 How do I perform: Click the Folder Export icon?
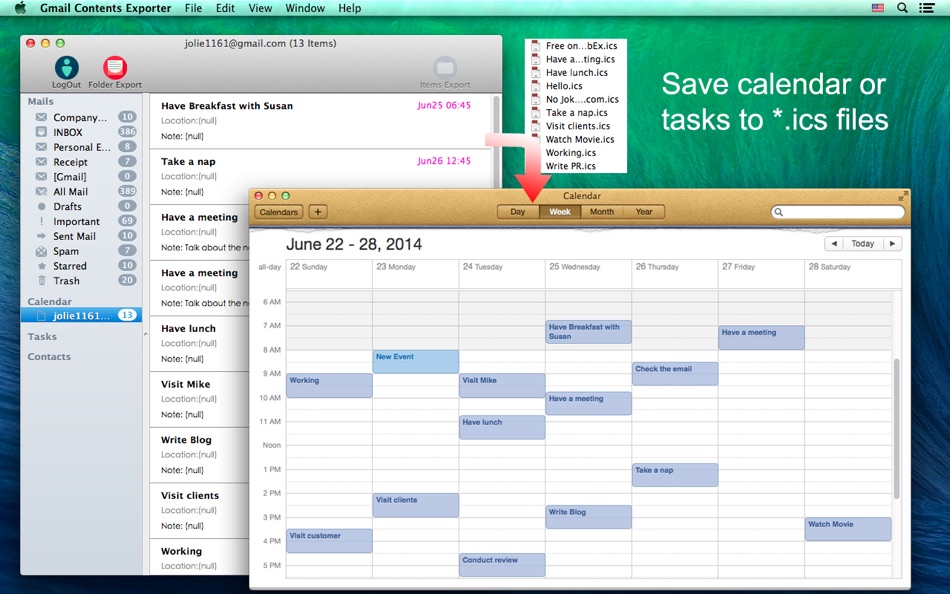coord(115,68)
